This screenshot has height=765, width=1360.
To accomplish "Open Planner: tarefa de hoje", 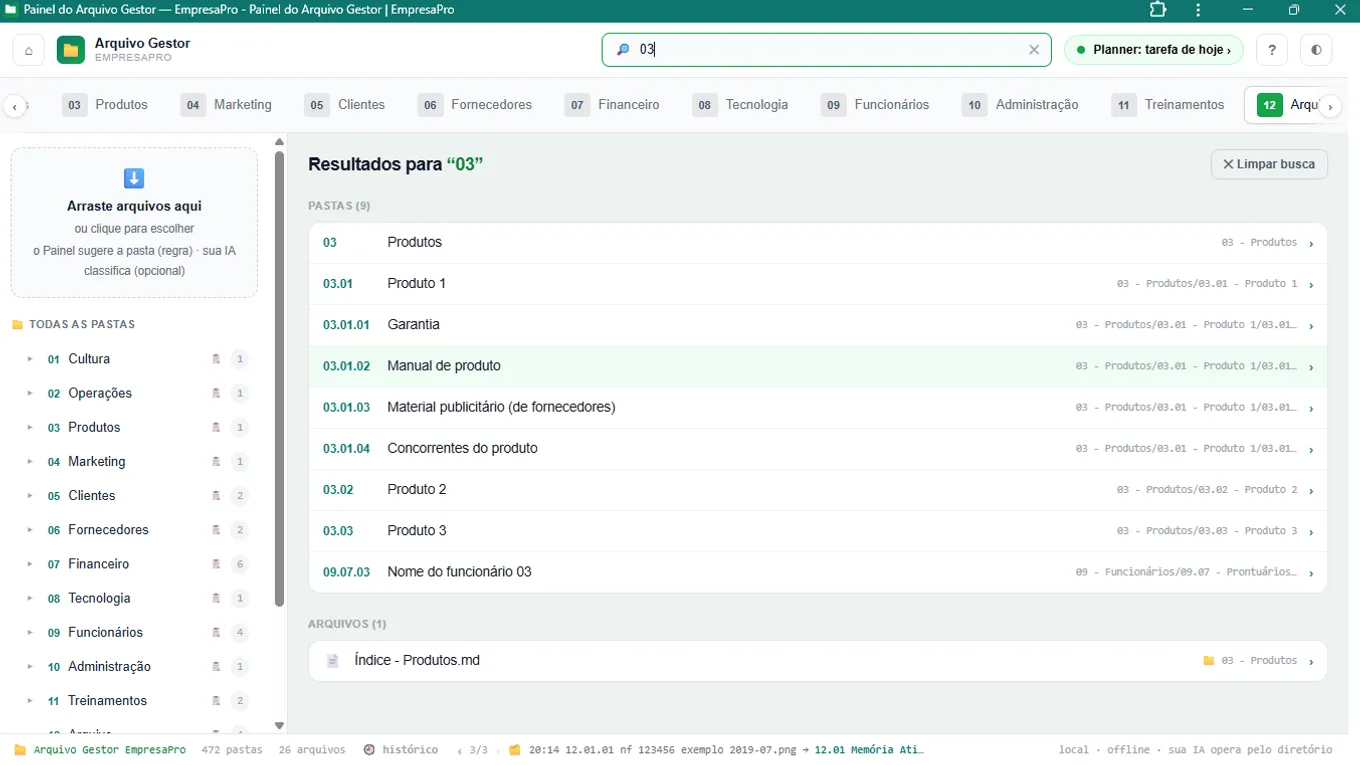I will click(1154, 50).
